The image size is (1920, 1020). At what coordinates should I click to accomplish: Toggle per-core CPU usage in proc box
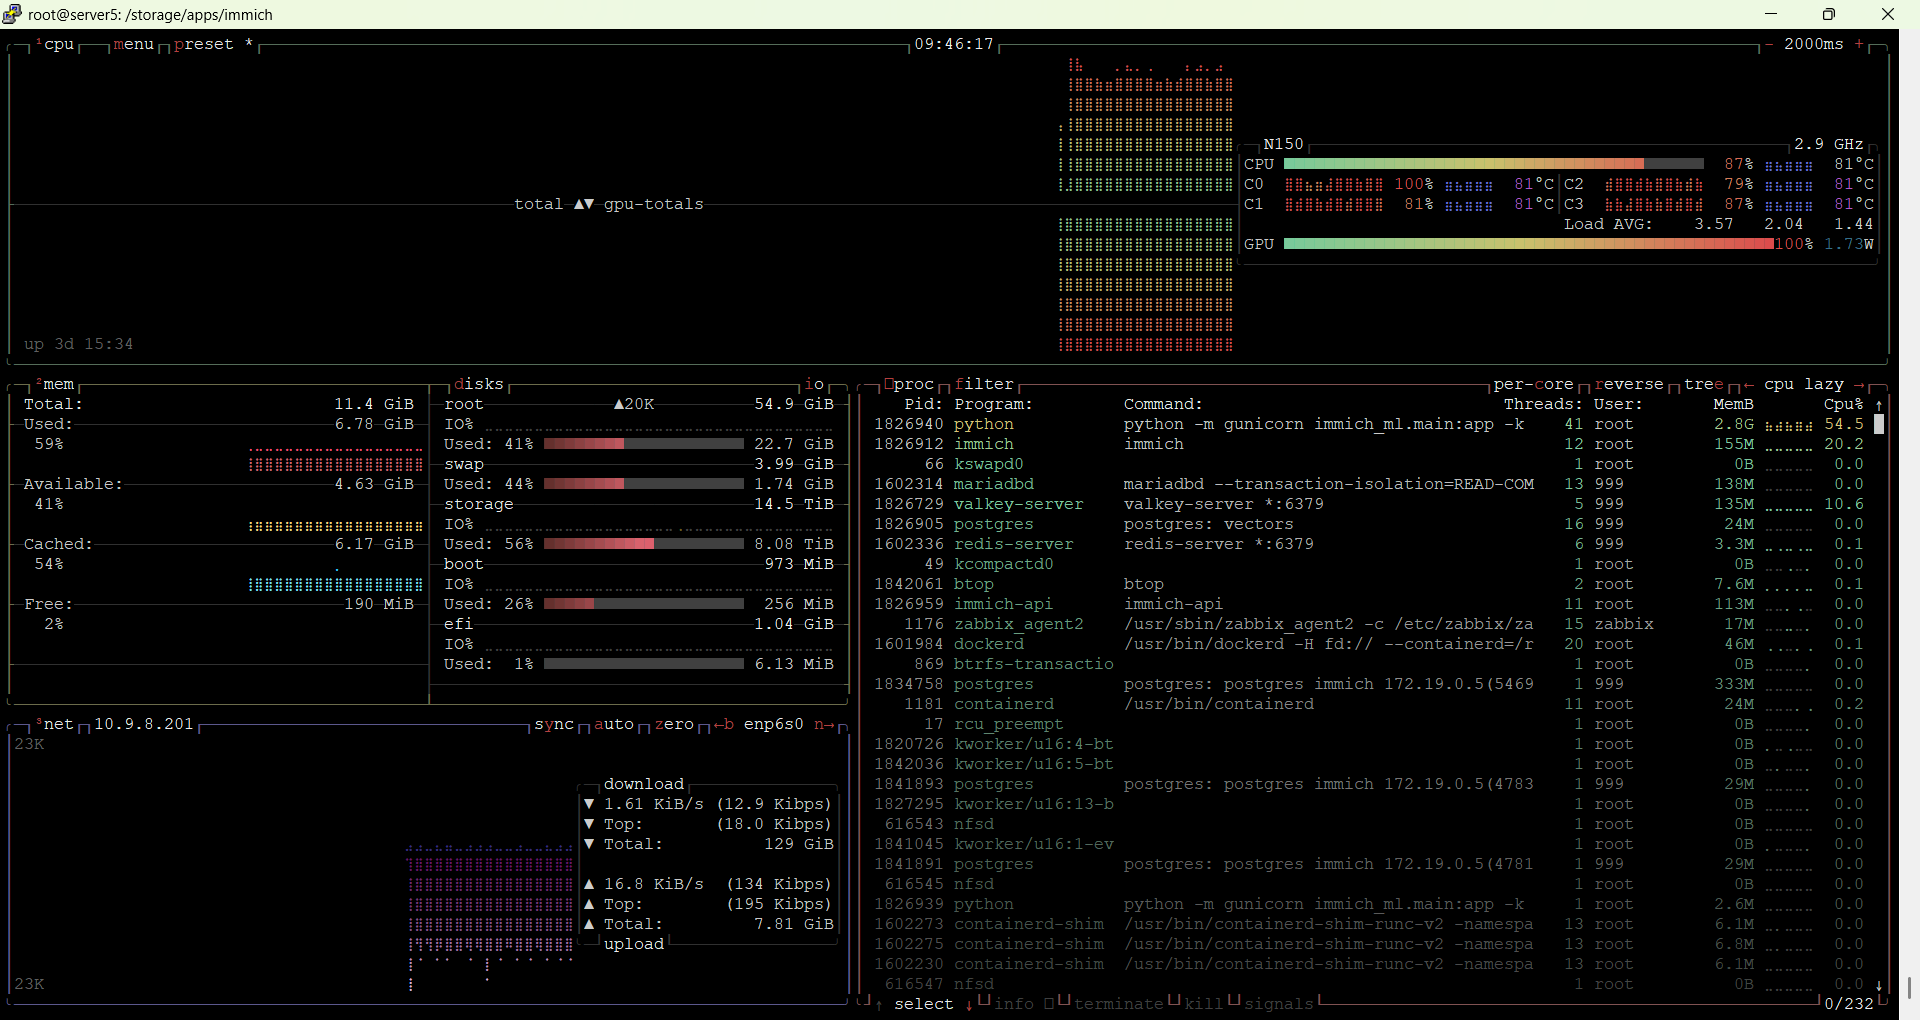pyautogui.click(x=1533, y=384)
